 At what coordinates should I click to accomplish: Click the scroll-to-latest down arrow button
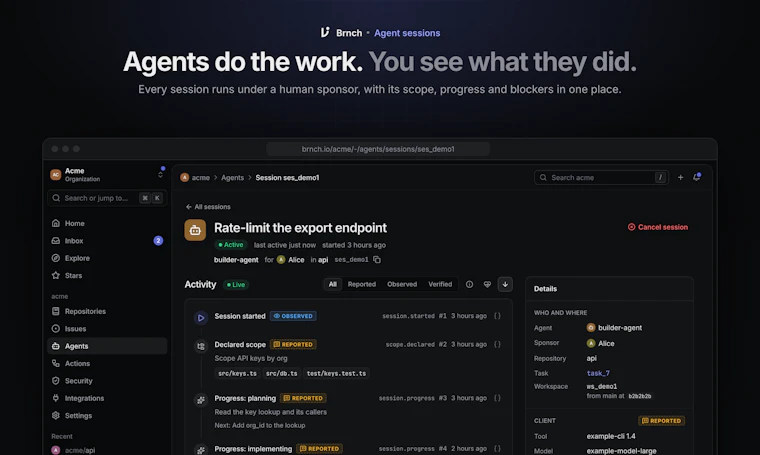[505, 284]
